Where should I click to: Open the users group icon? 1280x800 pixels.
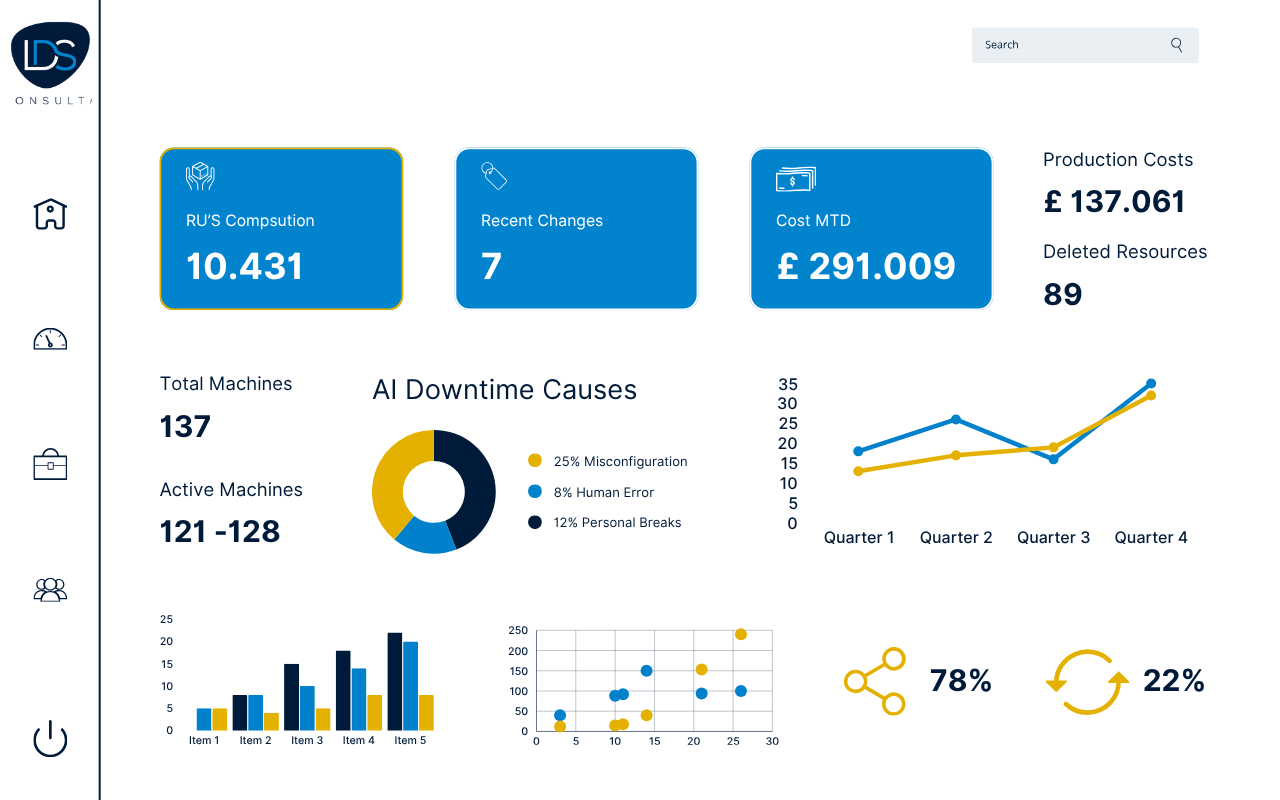50,590
